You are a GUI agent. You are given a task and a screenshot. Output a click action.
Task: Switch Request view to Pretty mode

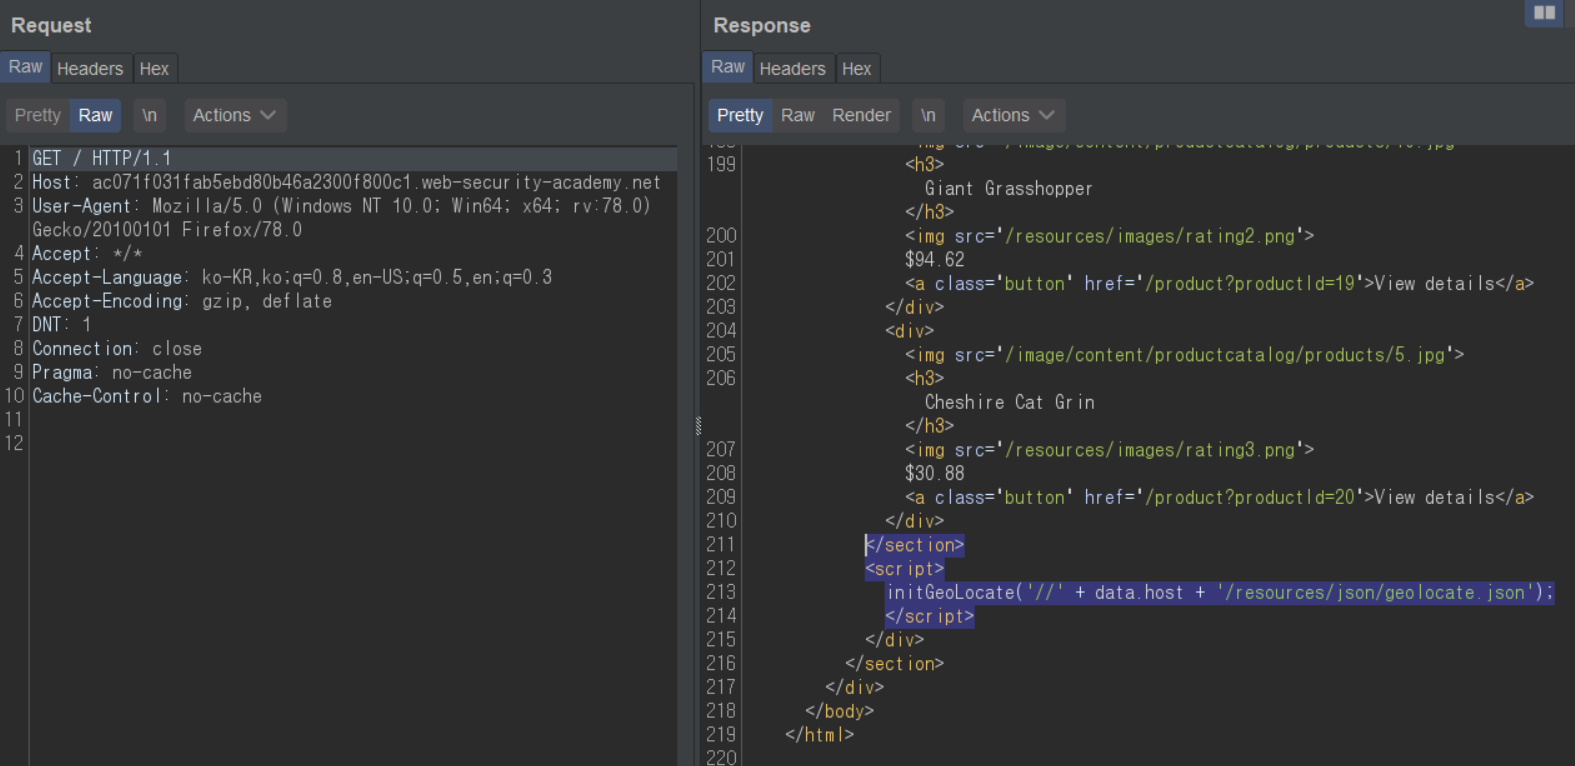click(38, 115)
